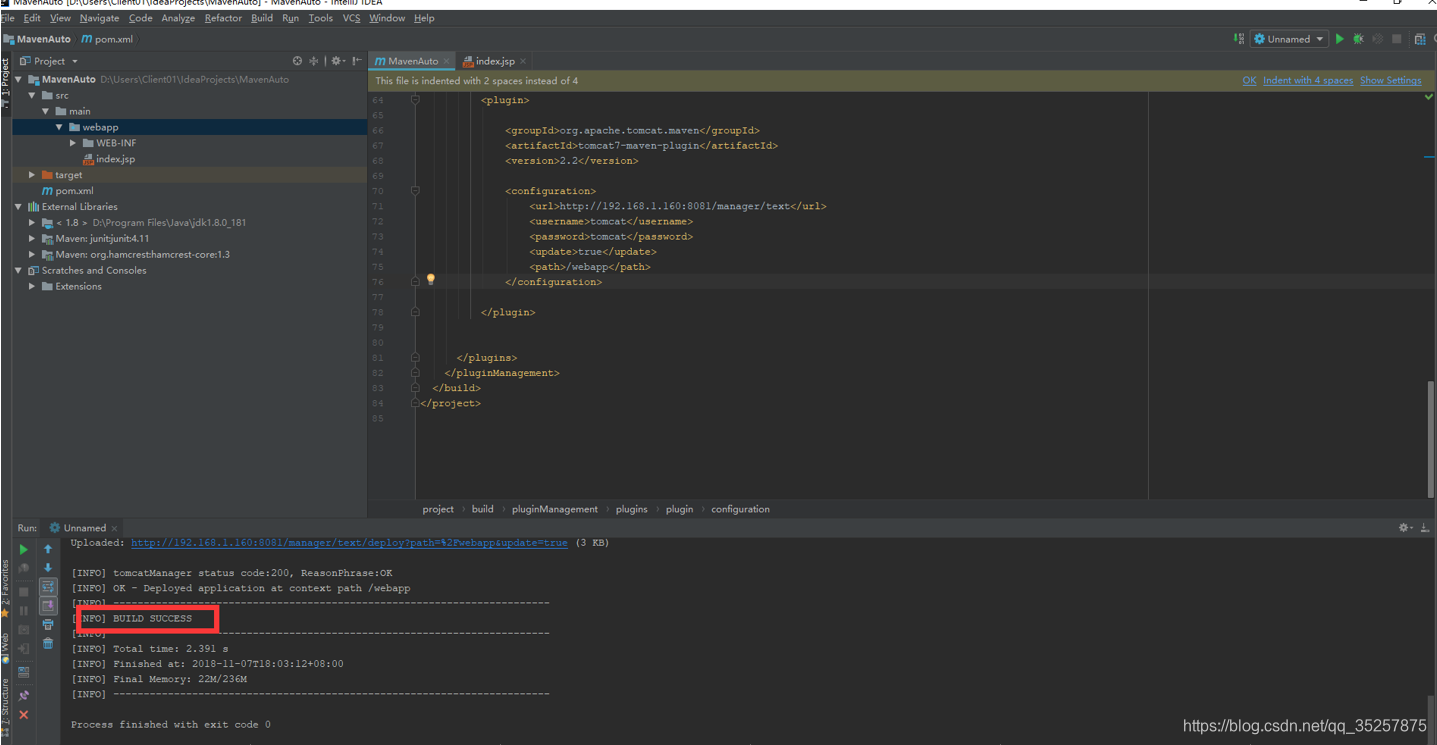This screenshot has width=1437, height=745.
Task: Click the Run panel's pause output icon
Action: pyautogui.click(x=23, y=610)
